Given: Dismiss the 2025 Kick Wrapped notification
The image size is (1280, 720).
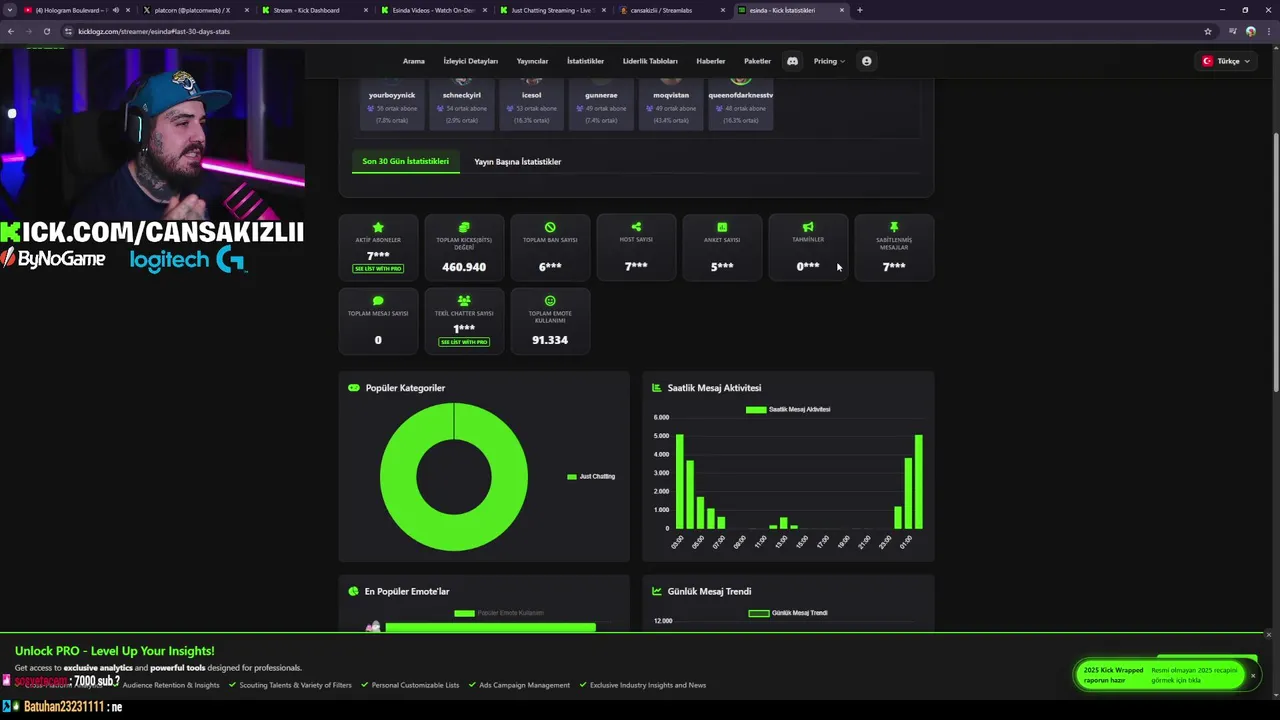Looking at the screenshot, I should point(1252,675).
